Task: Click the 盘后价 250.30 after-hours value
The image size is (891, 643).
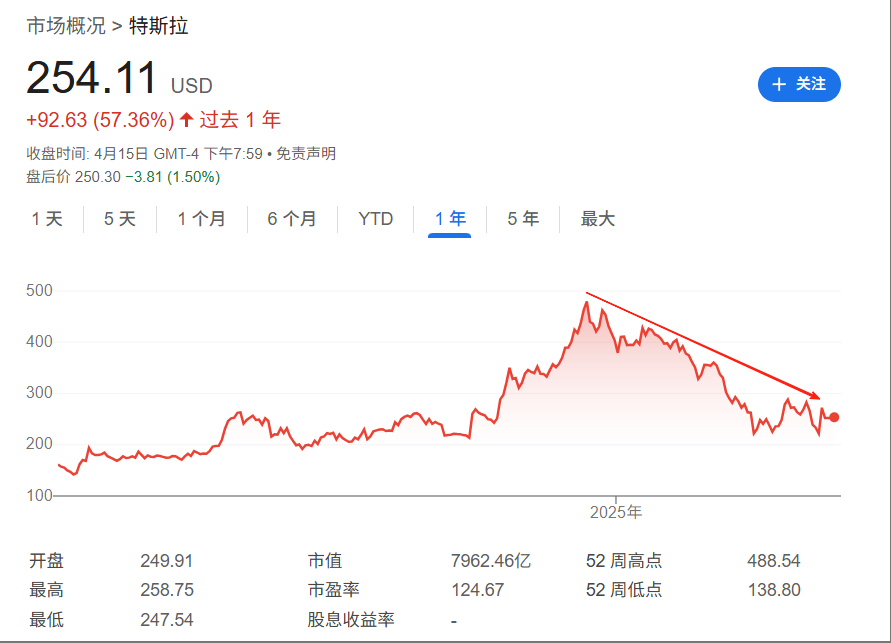Action: (73, 177)
